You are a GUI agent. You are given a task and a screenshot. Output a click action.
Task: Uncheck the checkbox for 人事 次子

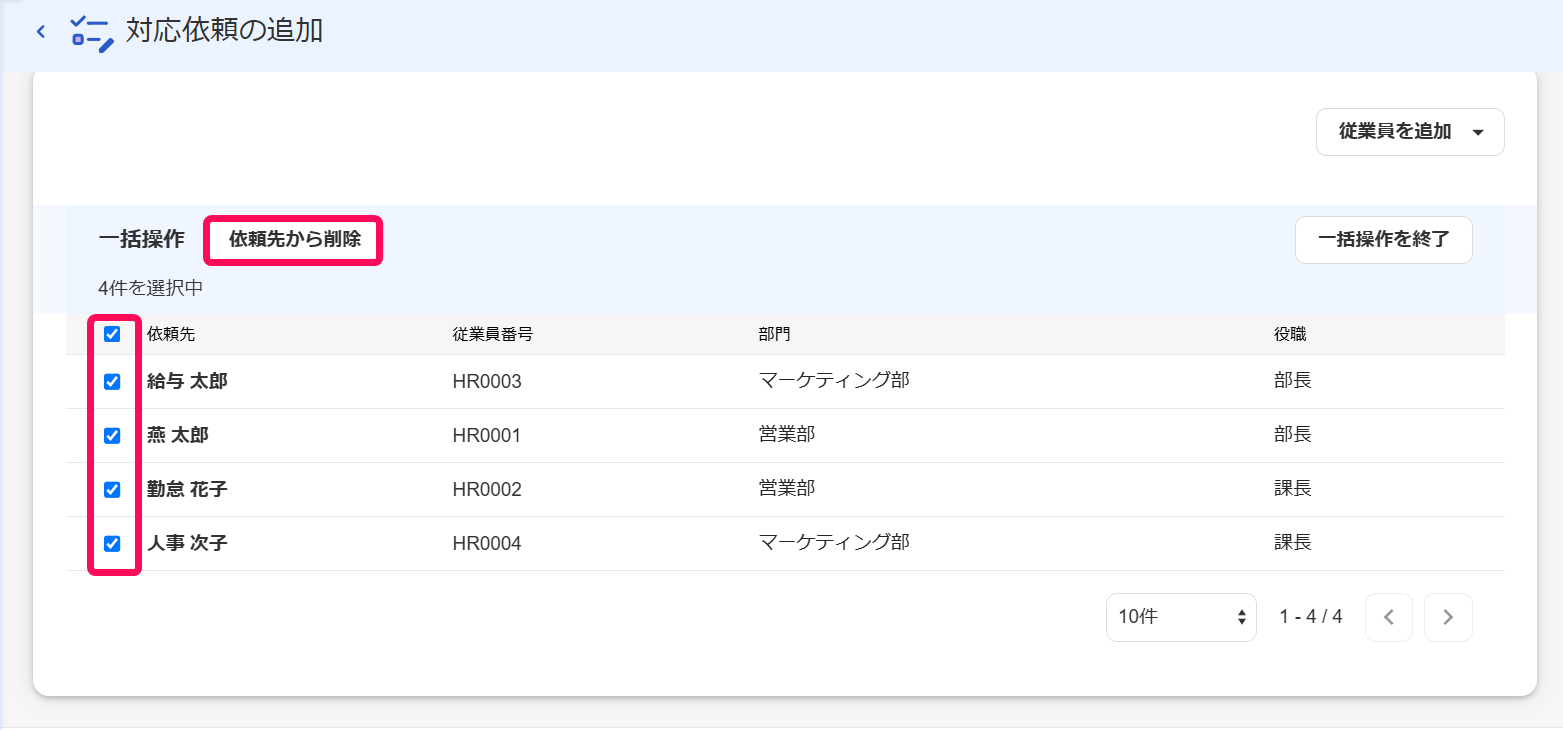tap(112, 544)
